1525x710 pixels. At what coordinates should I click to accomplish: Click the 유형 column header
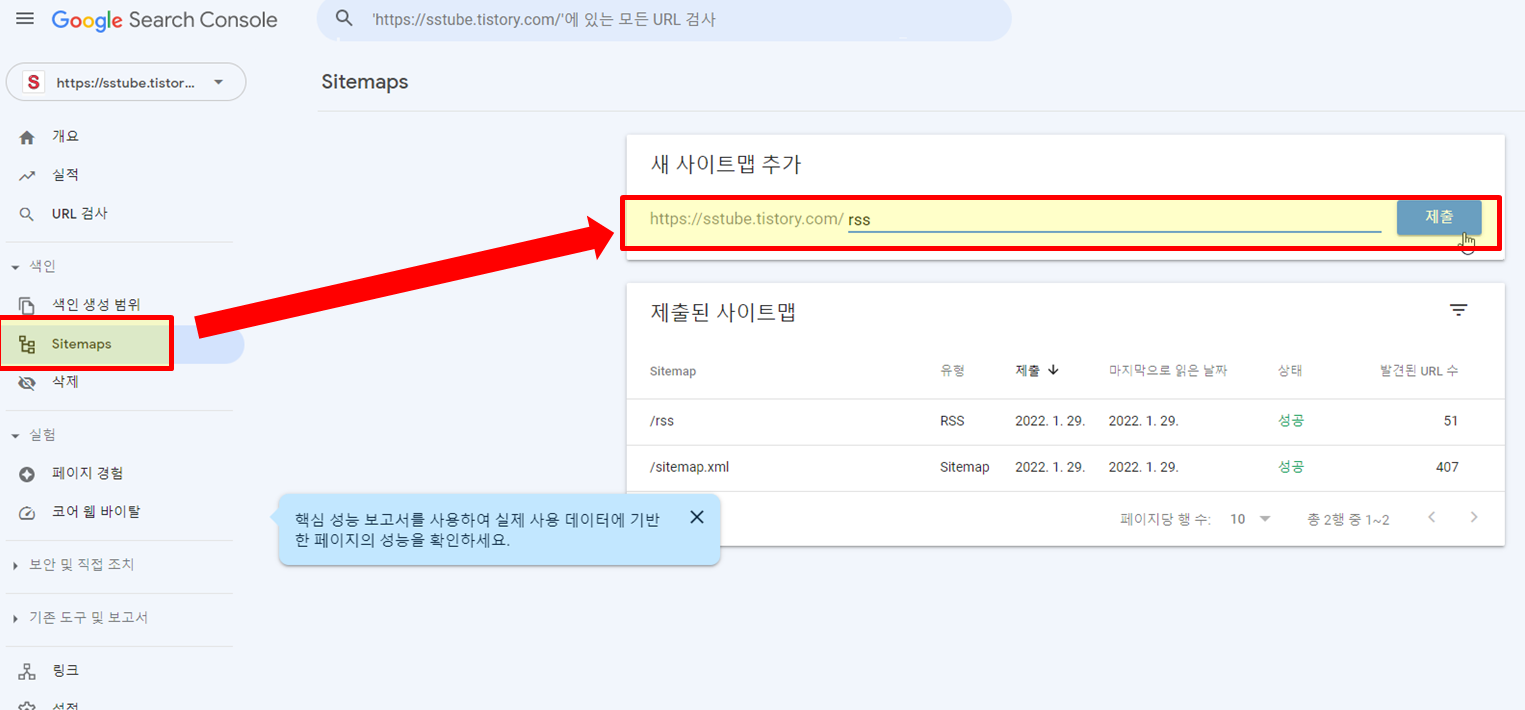[952, 371]
